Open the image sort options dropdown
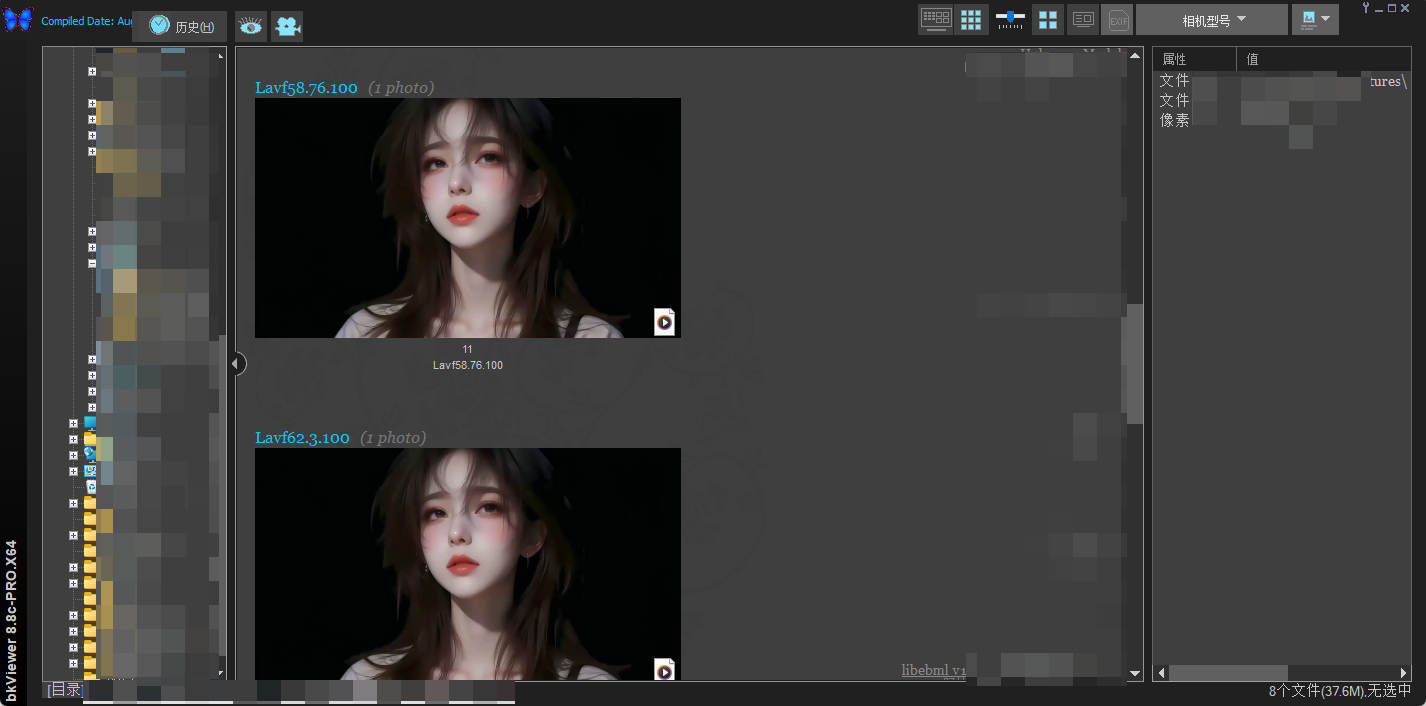 coord(1315,19)
